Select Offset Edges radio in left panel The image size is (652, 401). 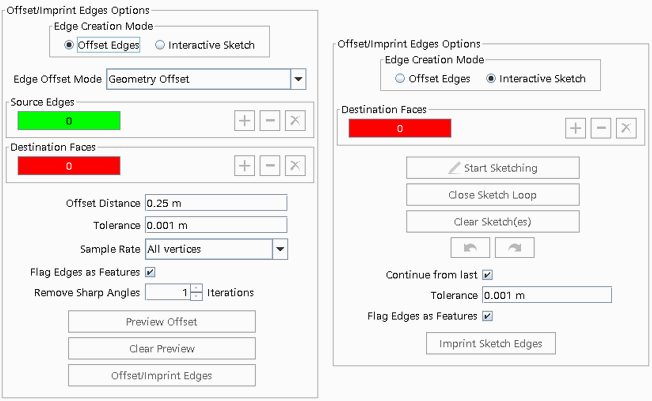coord(69,45)
